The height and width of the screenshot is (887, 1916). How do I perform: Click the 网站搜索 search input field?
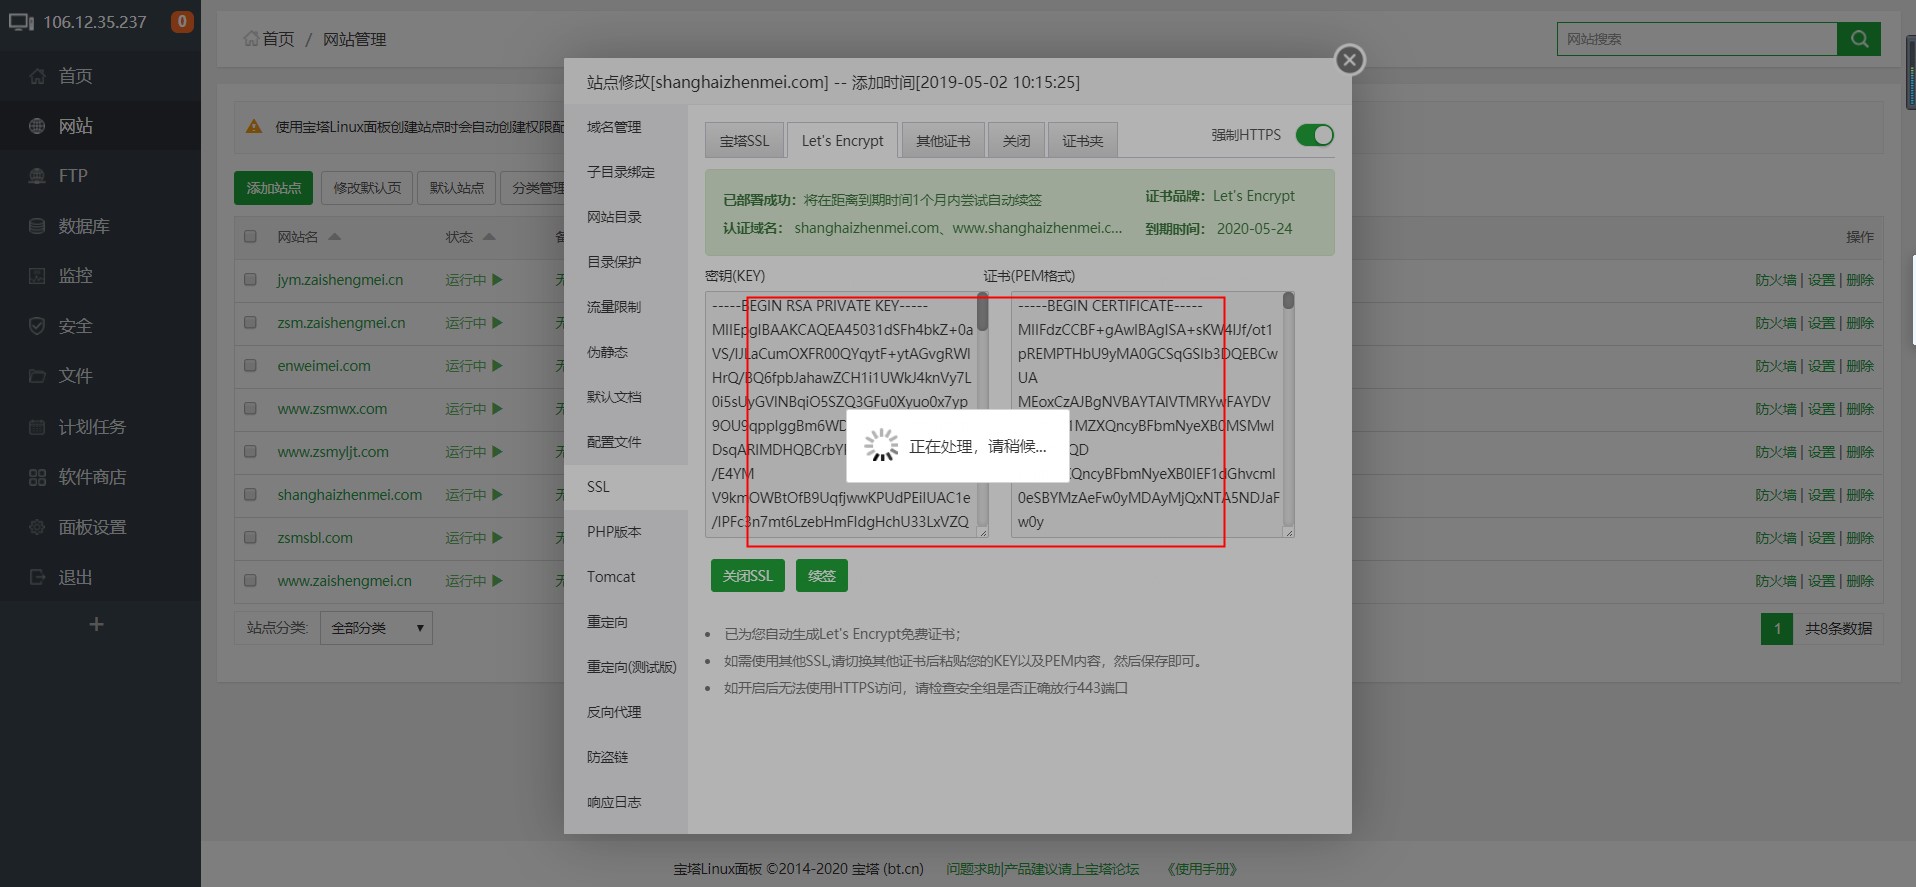click(1697, 39)
